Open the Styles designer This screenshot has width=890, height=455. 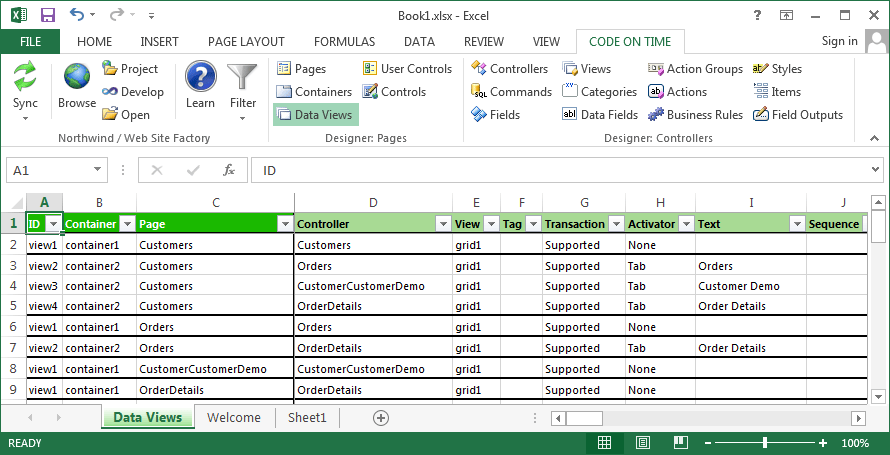pyautogui.click(x=778, y=69)
